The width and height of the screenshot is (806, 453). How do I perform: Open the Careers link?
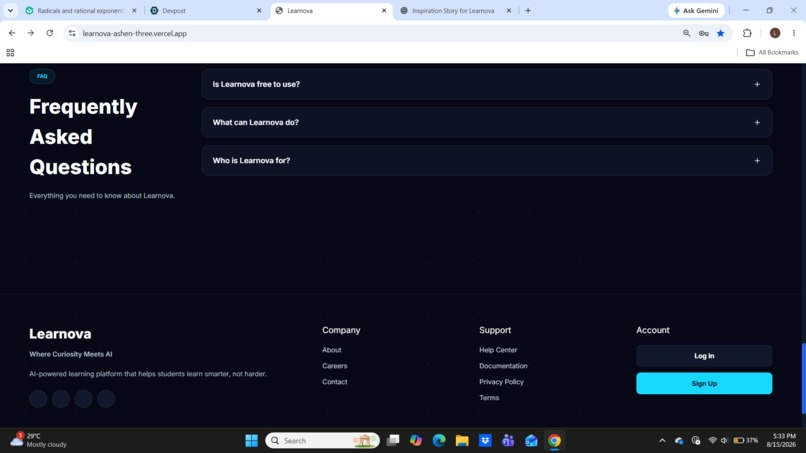coord(335,366)
